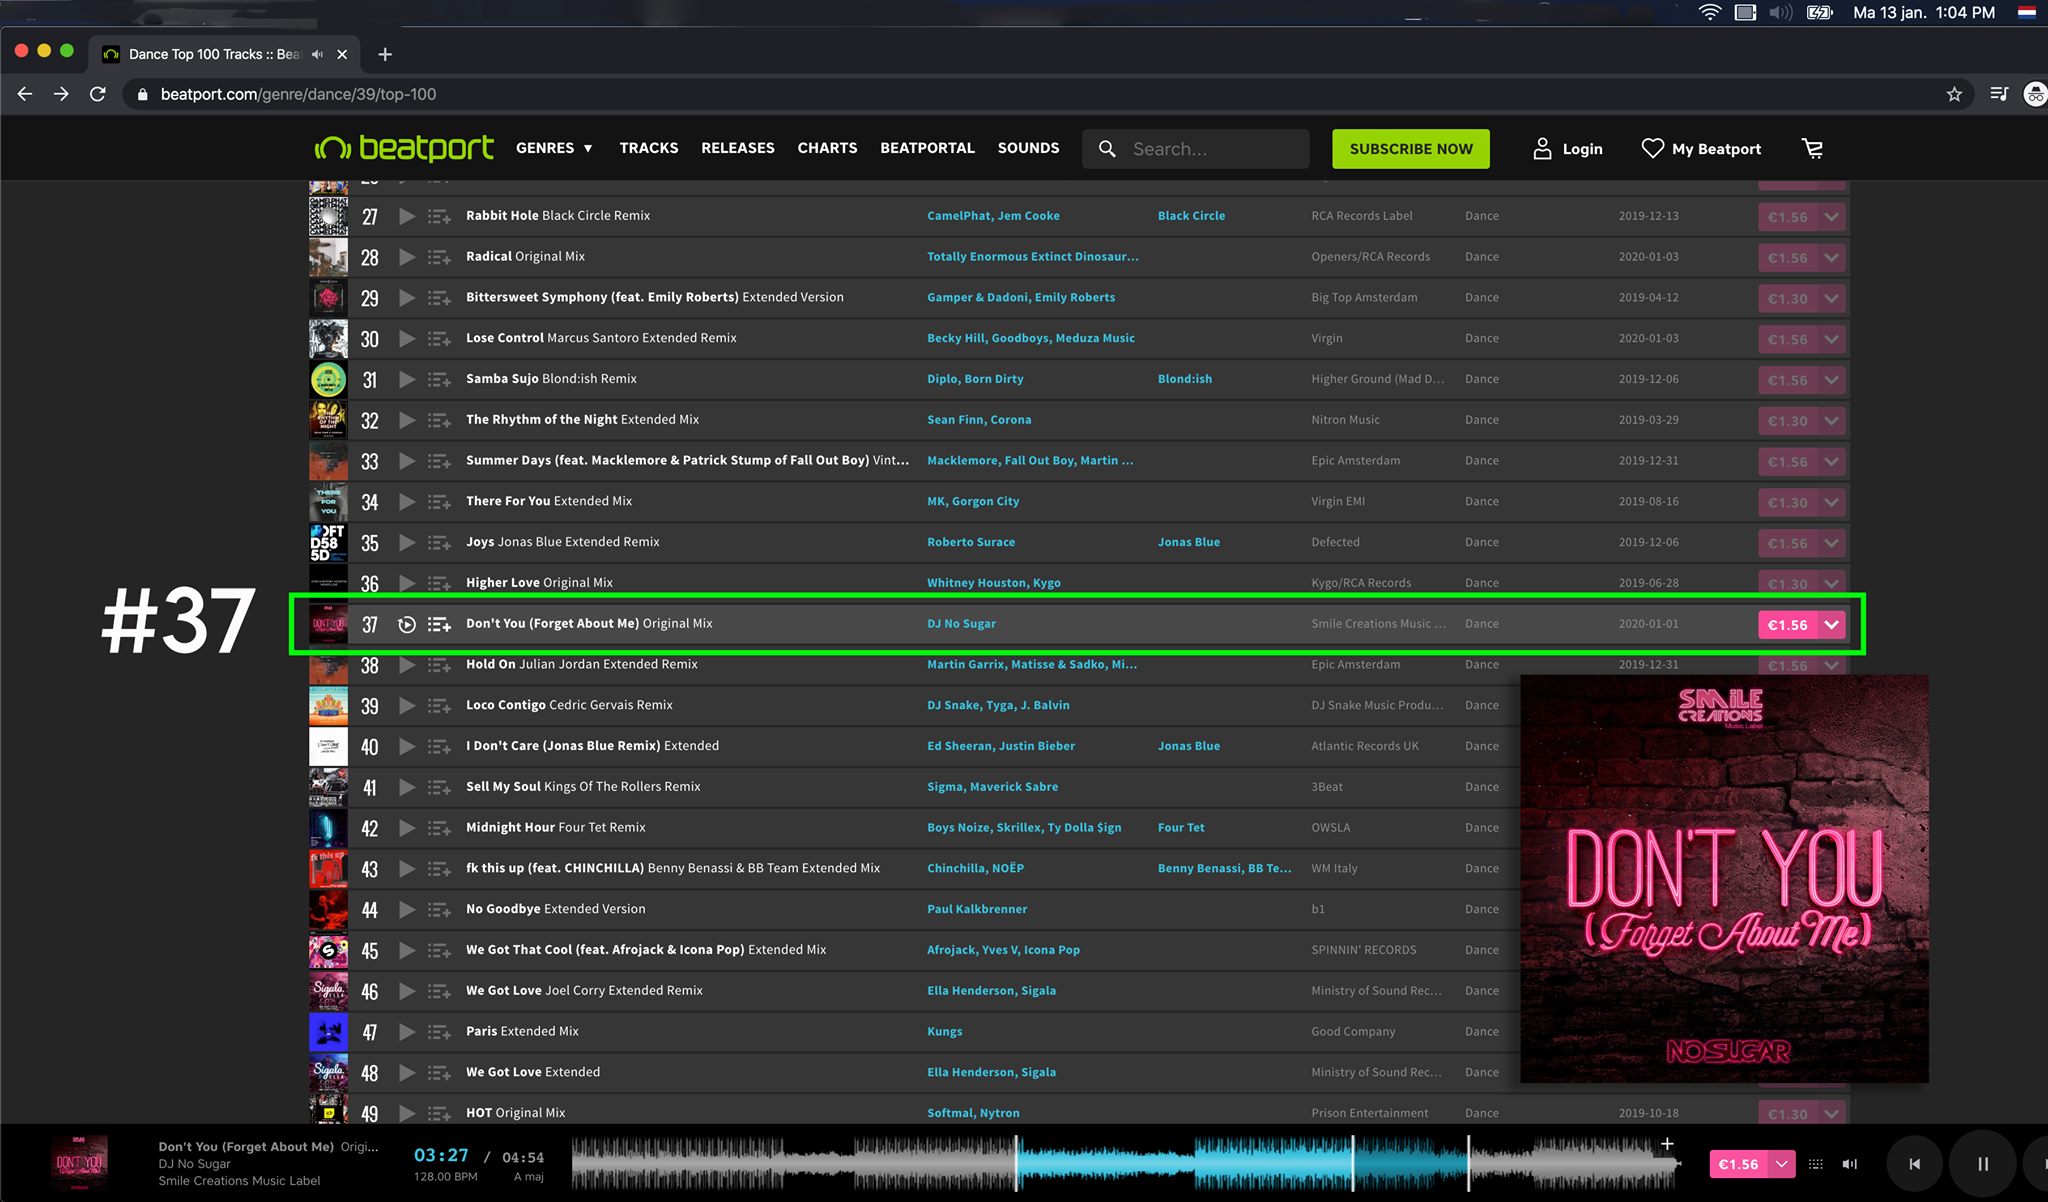Click the address bar URL

[x=298, y=94]
